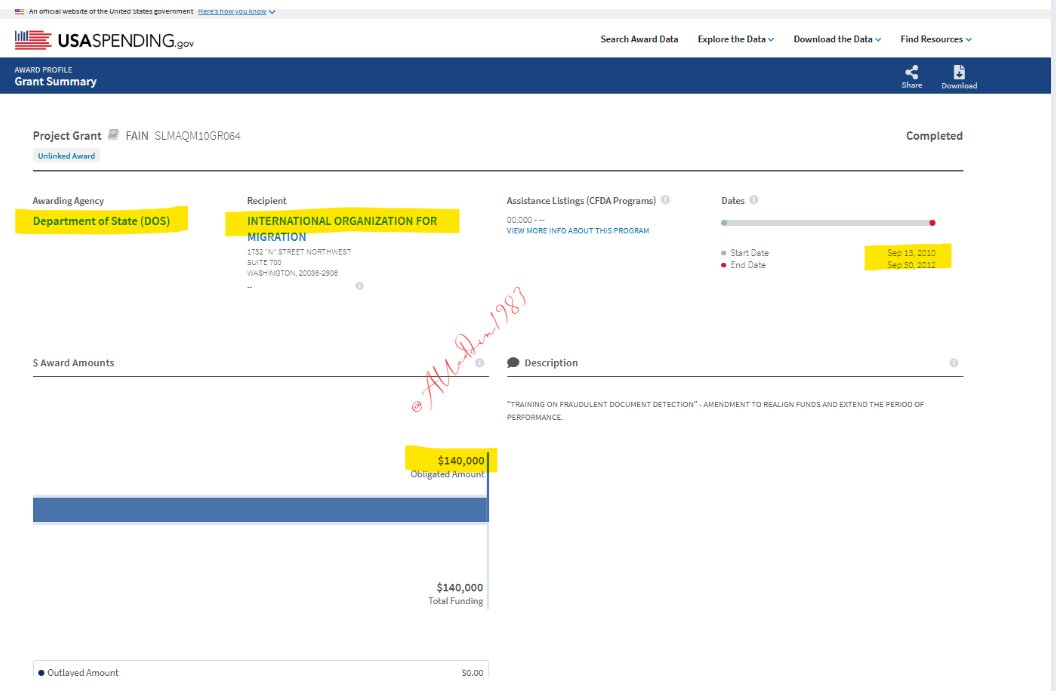Viewport: 1056px width, 691px height.
Task: Click the info icon below the recipient address
Action: [x=360, y=286]
